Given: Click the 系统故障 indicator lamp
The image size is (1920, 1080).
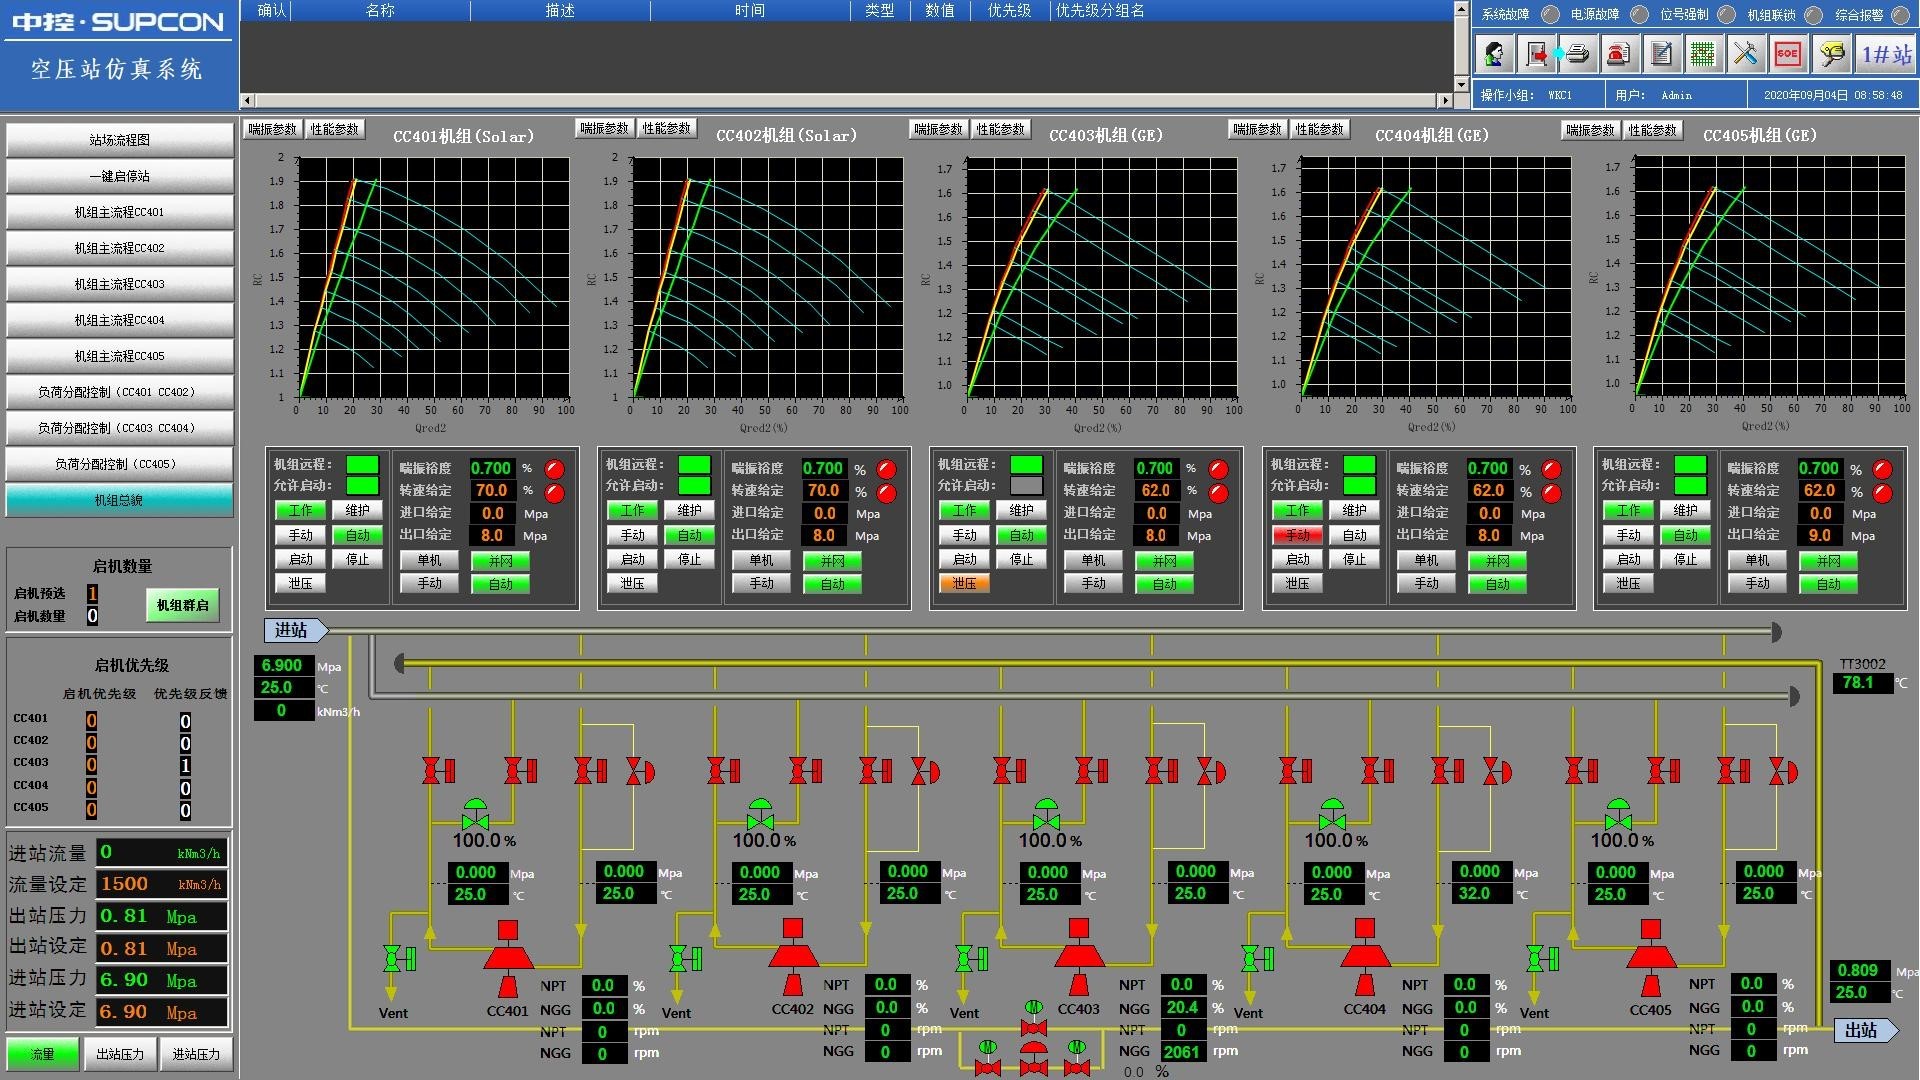Looking at the screenshot, I should click(x=1550, y=14).
